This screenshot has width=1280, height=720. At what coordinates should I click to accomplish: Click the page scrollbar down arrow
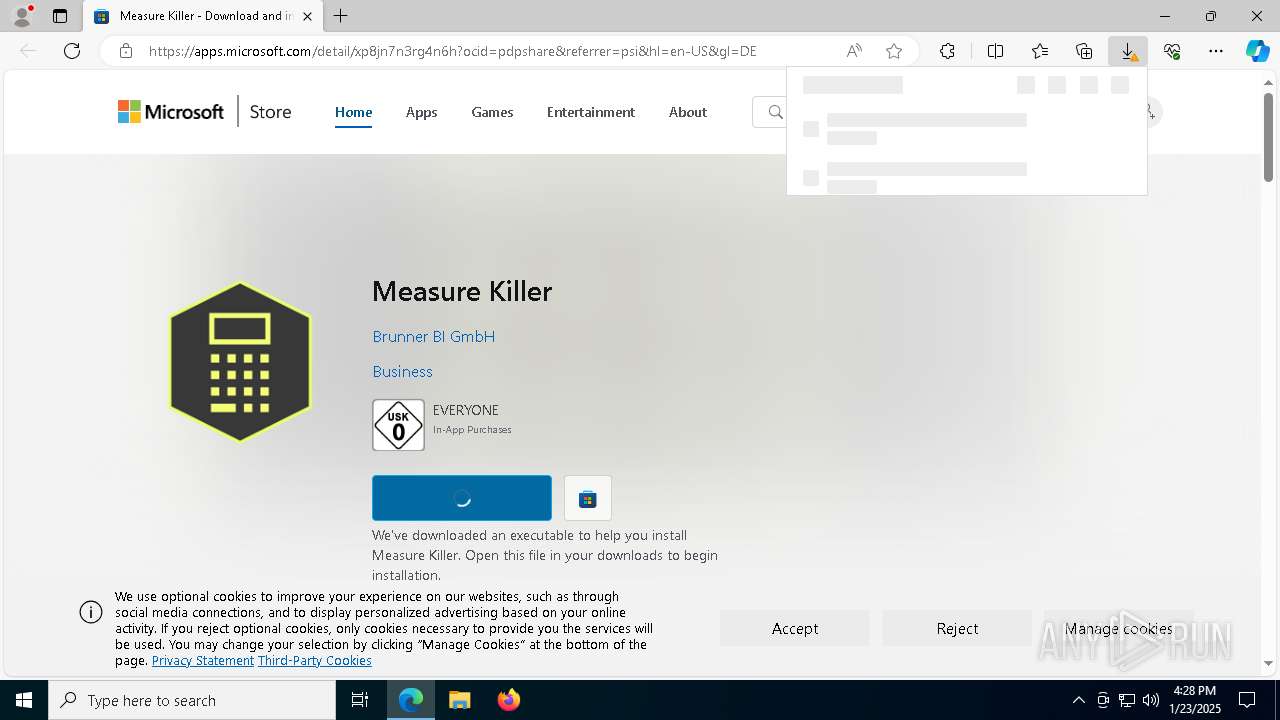1269,663
